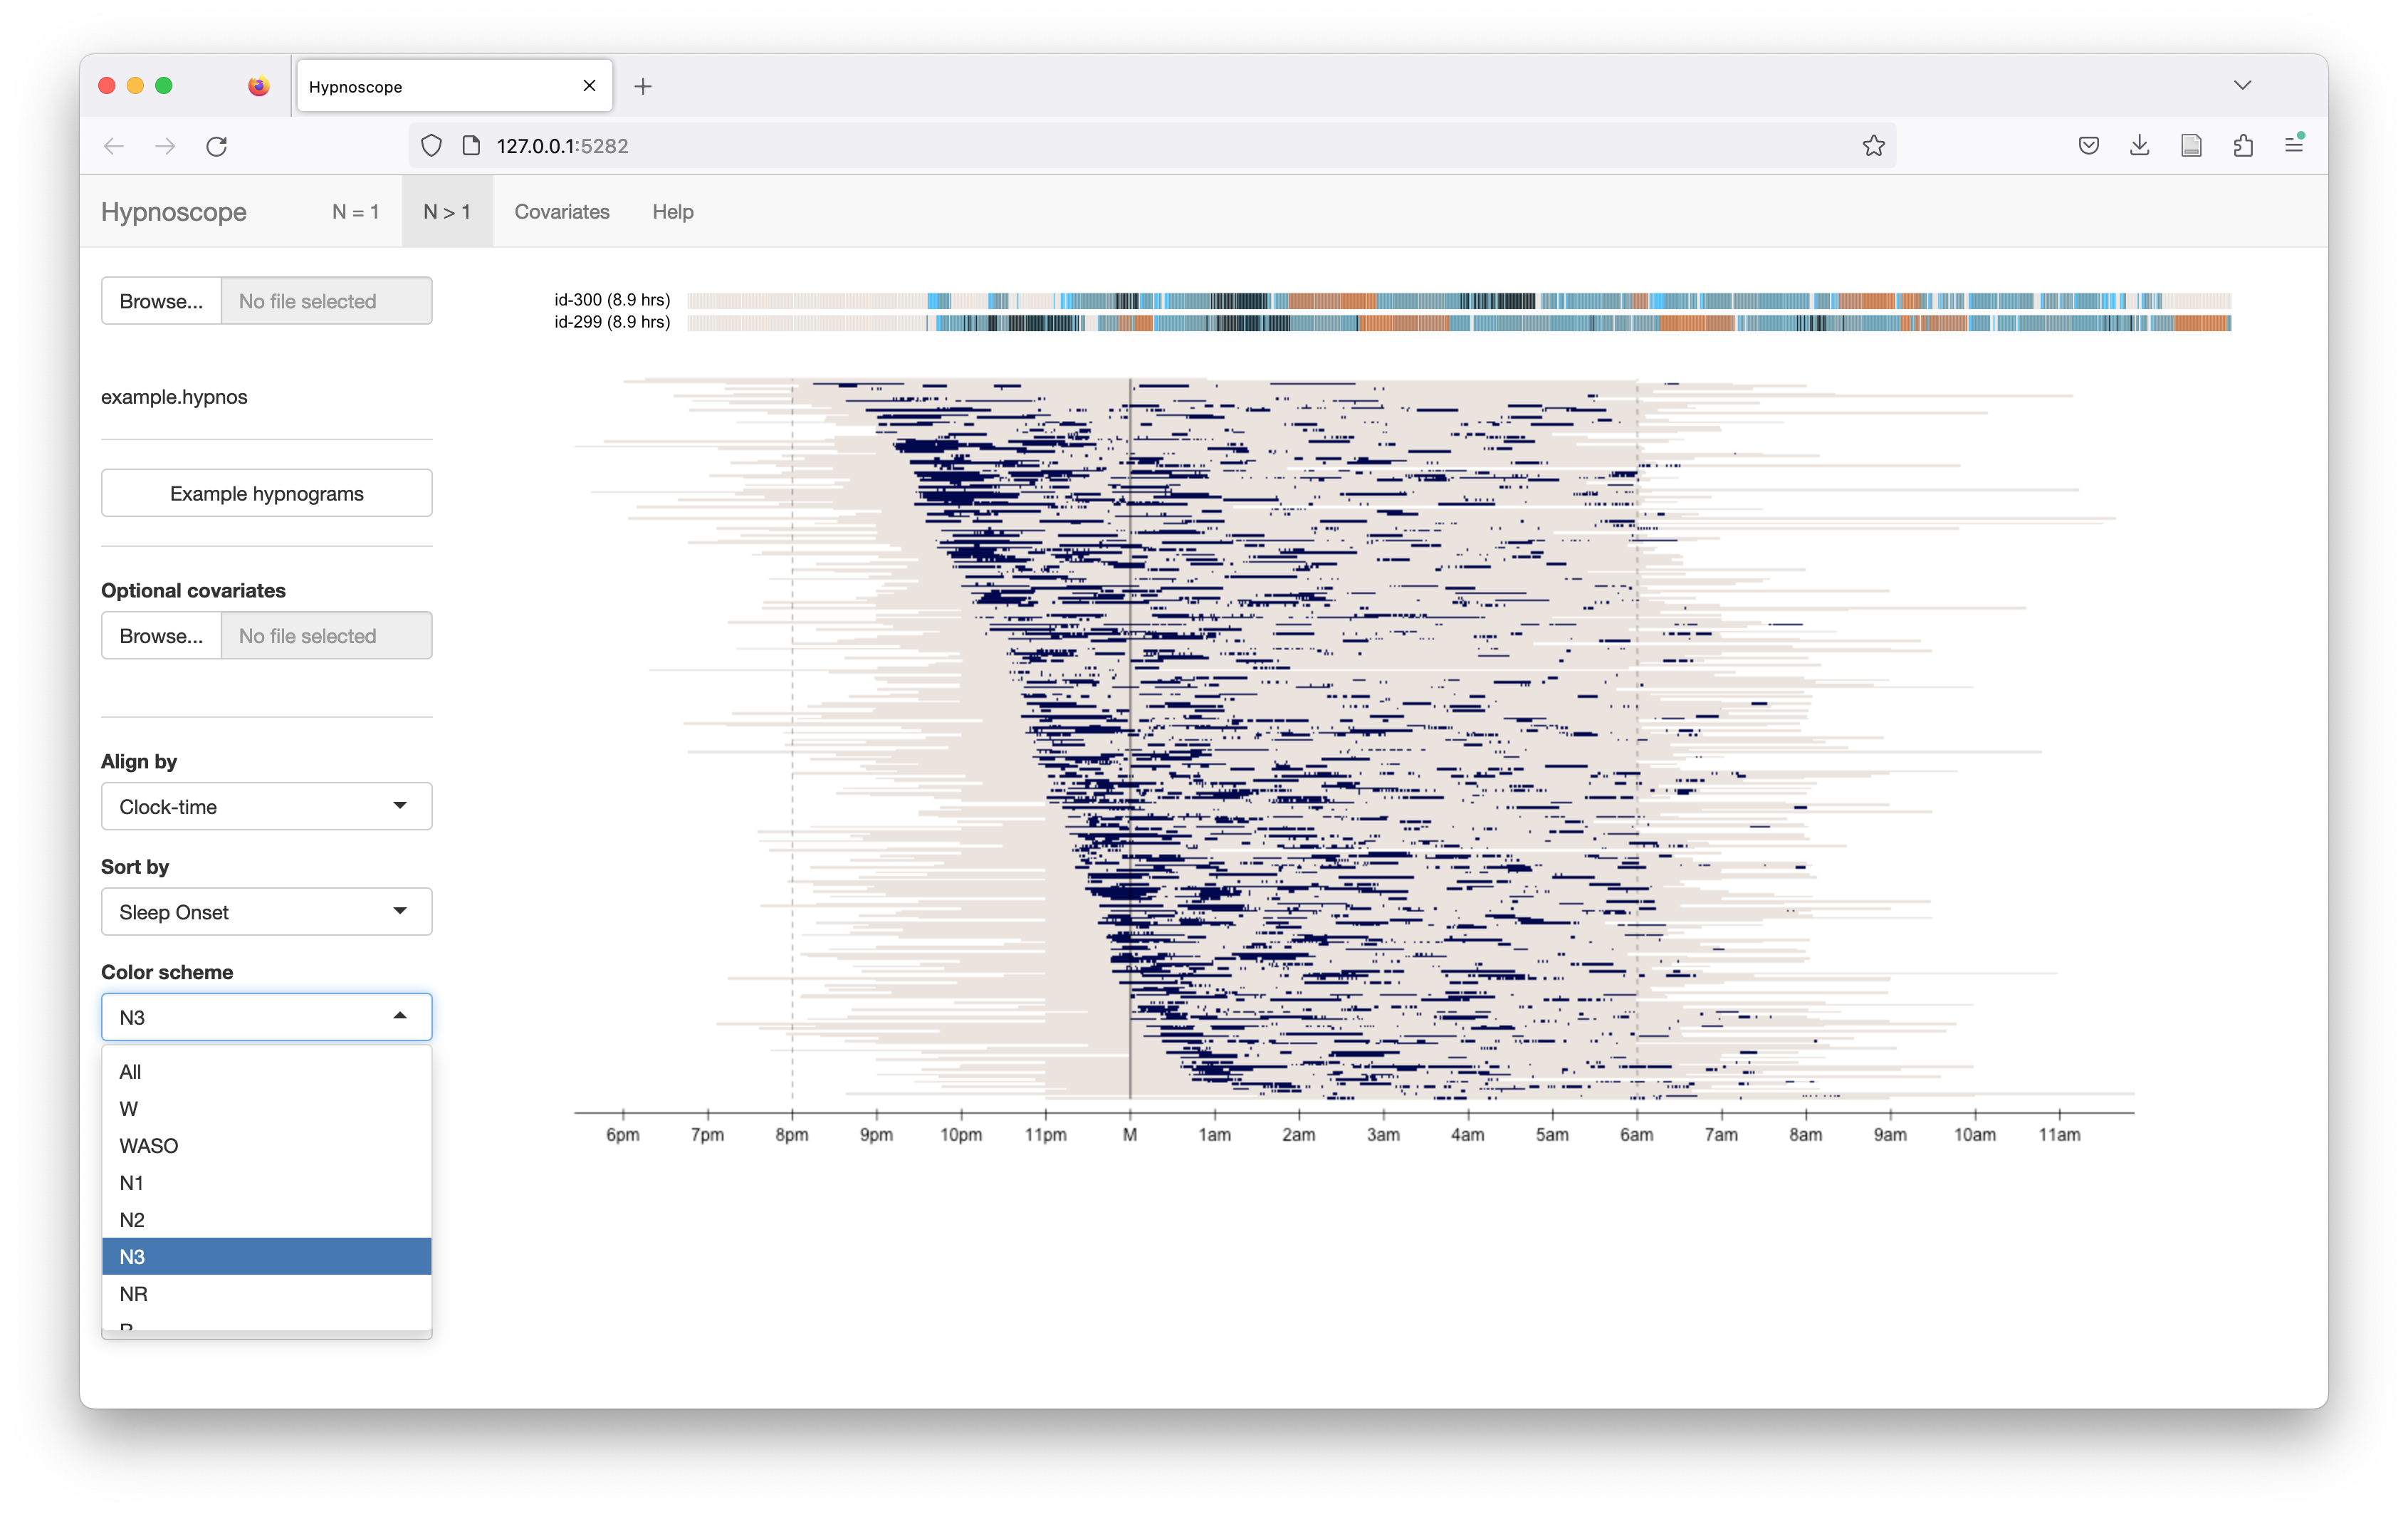Screen dimensions: 2408x1514
Task: Expand the Align by Clock-time dropdown
Action: click(x=266, y=806)
